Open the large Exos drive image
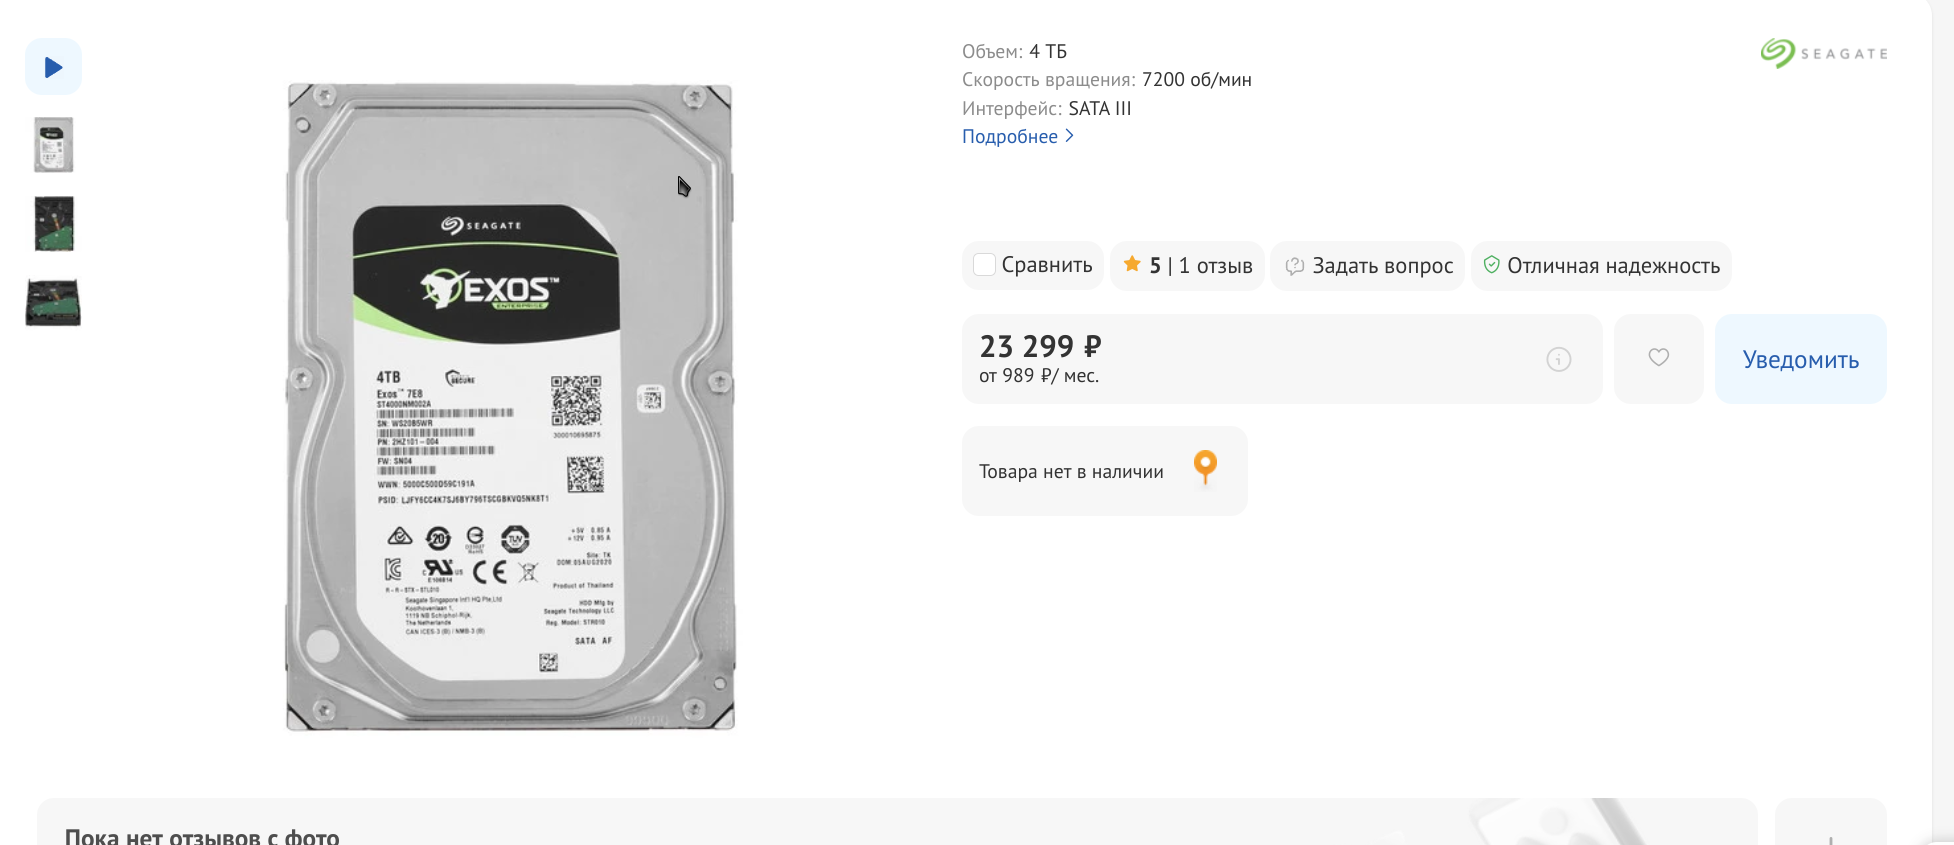The height and width of the screenshot is (845, 1954). [510, 407]
